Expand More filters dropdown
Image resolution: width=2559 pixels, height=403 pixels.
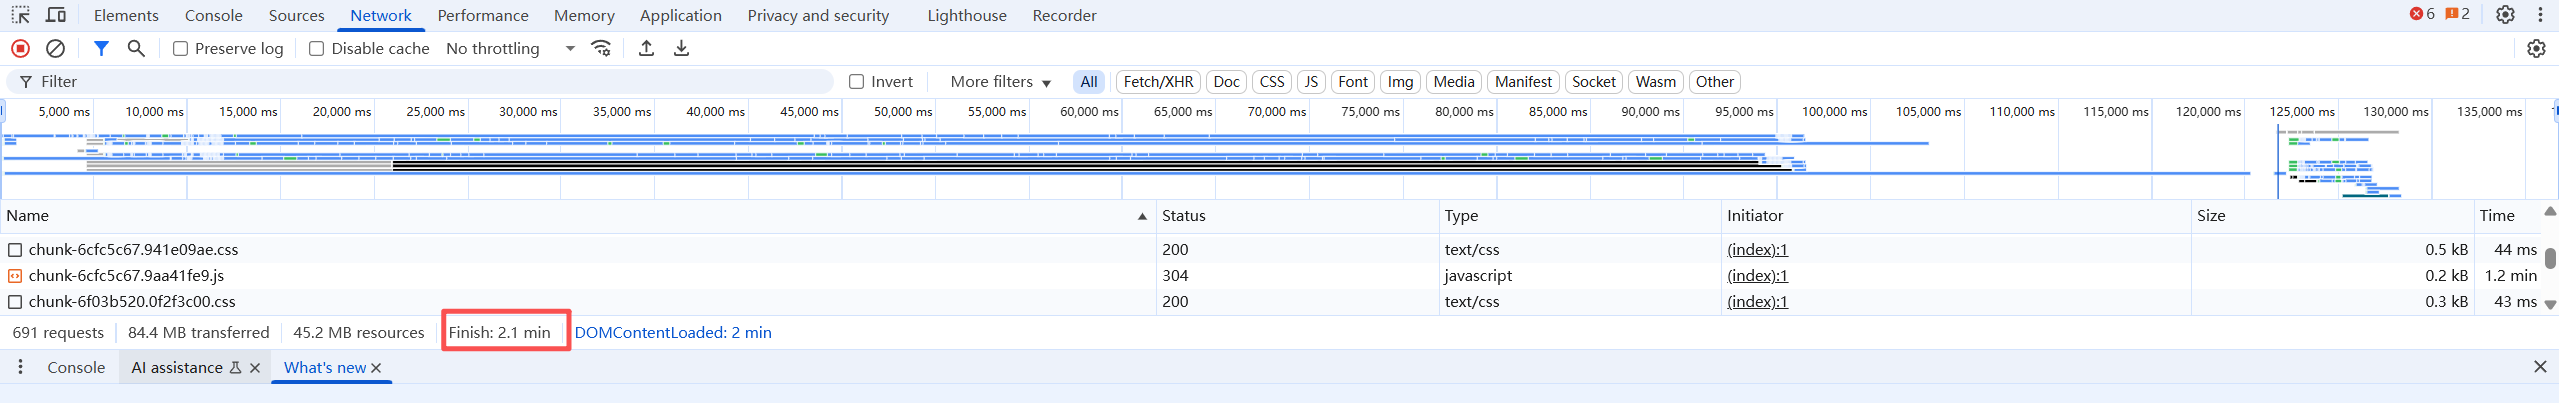pyautogui.click(x=1000, y=82)
